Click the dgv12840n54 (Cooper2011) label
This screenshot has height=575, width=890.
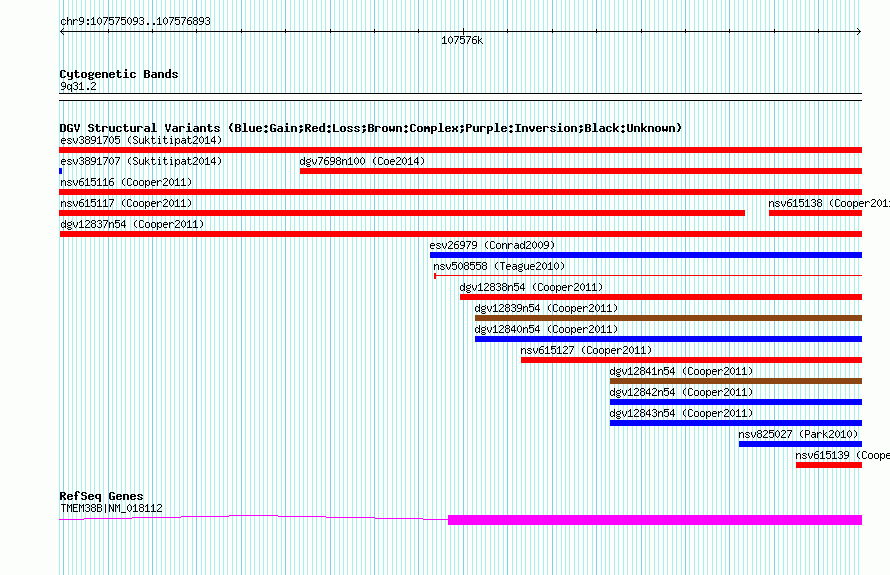pyautogui.click(x=546, y=329)
